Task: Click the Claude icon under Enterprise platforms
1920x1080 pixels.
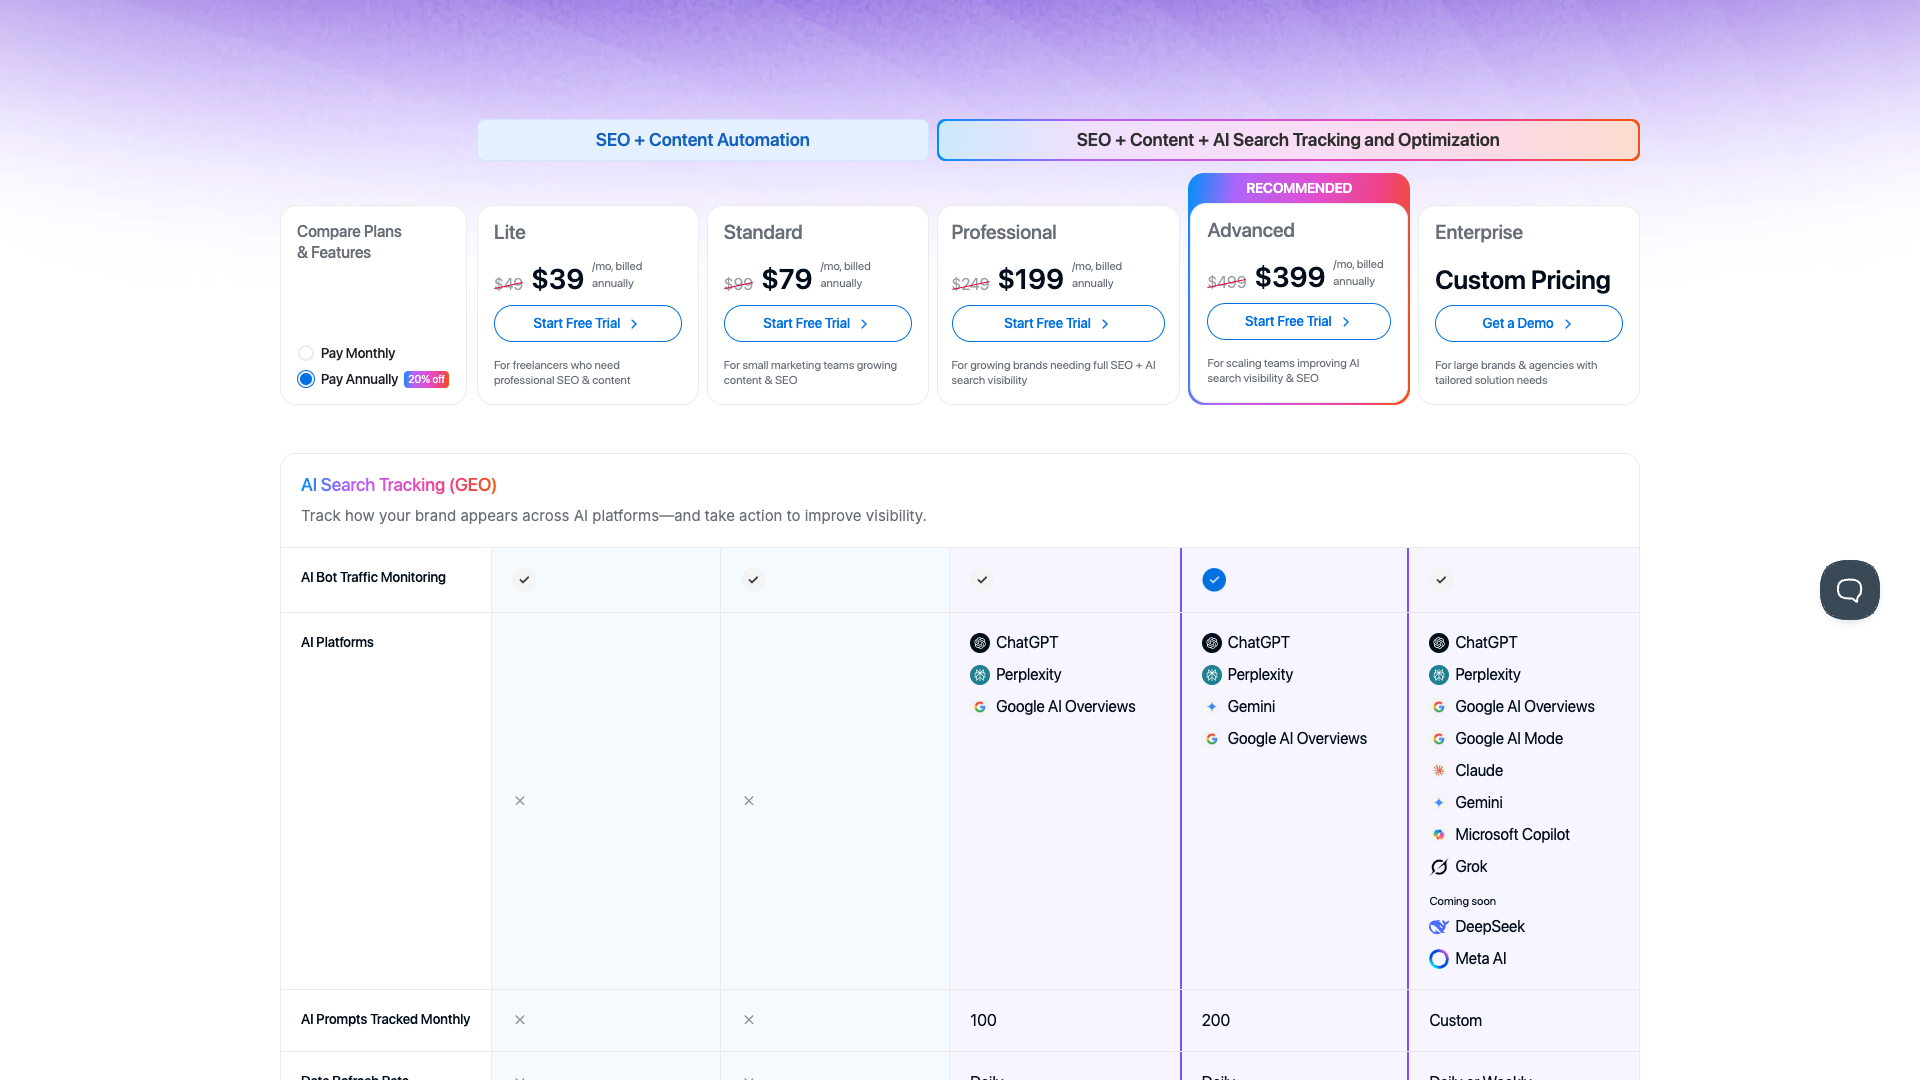Action: coord(1439,770)
